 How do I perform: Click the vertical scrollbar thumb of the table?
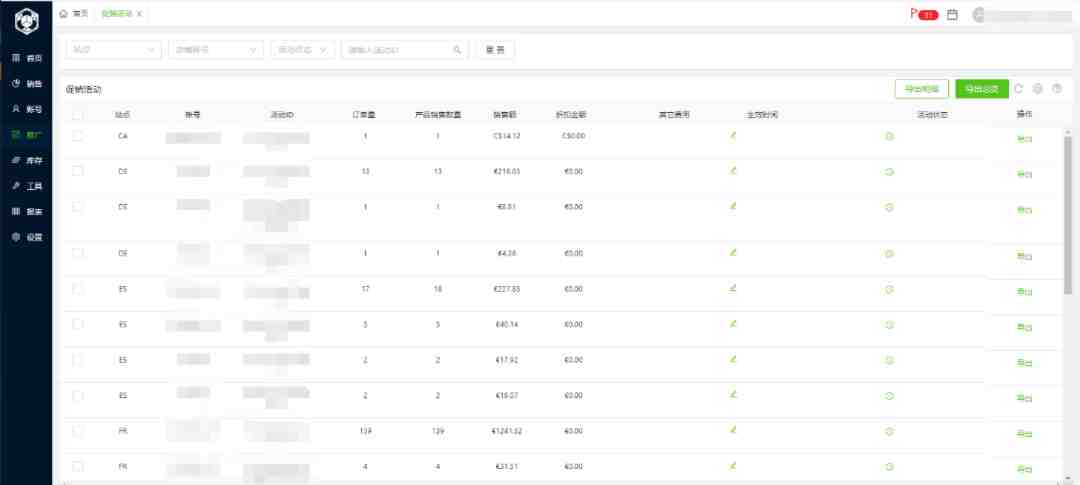[1068, 214]
